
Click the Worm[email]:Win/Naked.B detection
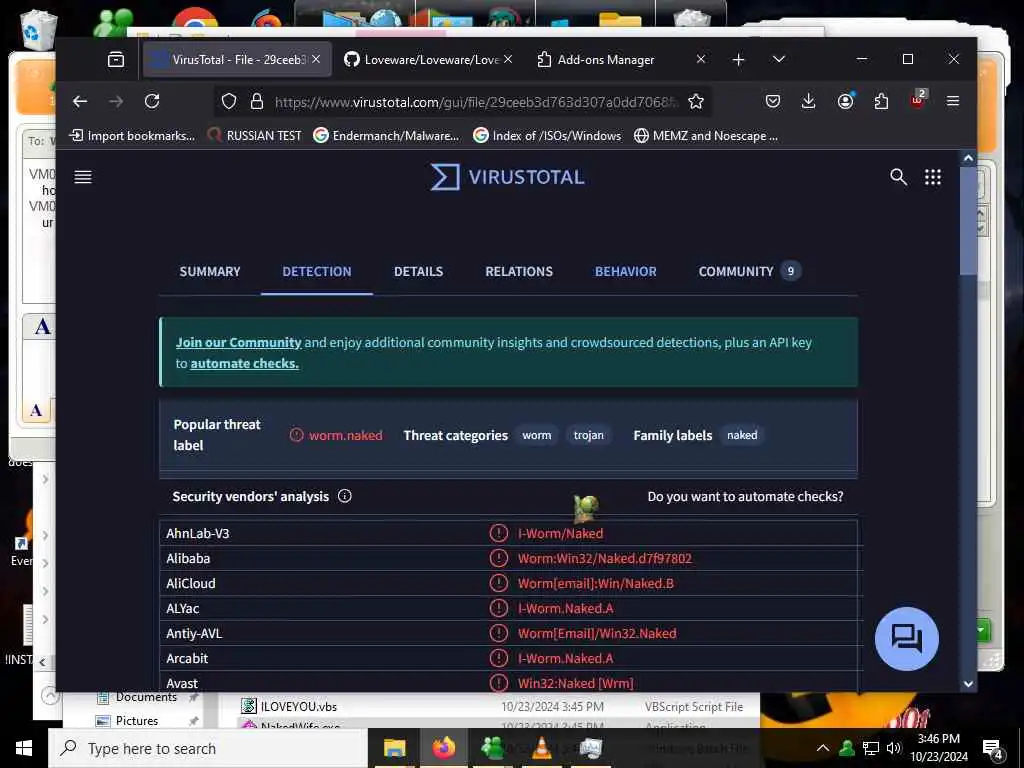pyautogui.click(x=596, y=583)
